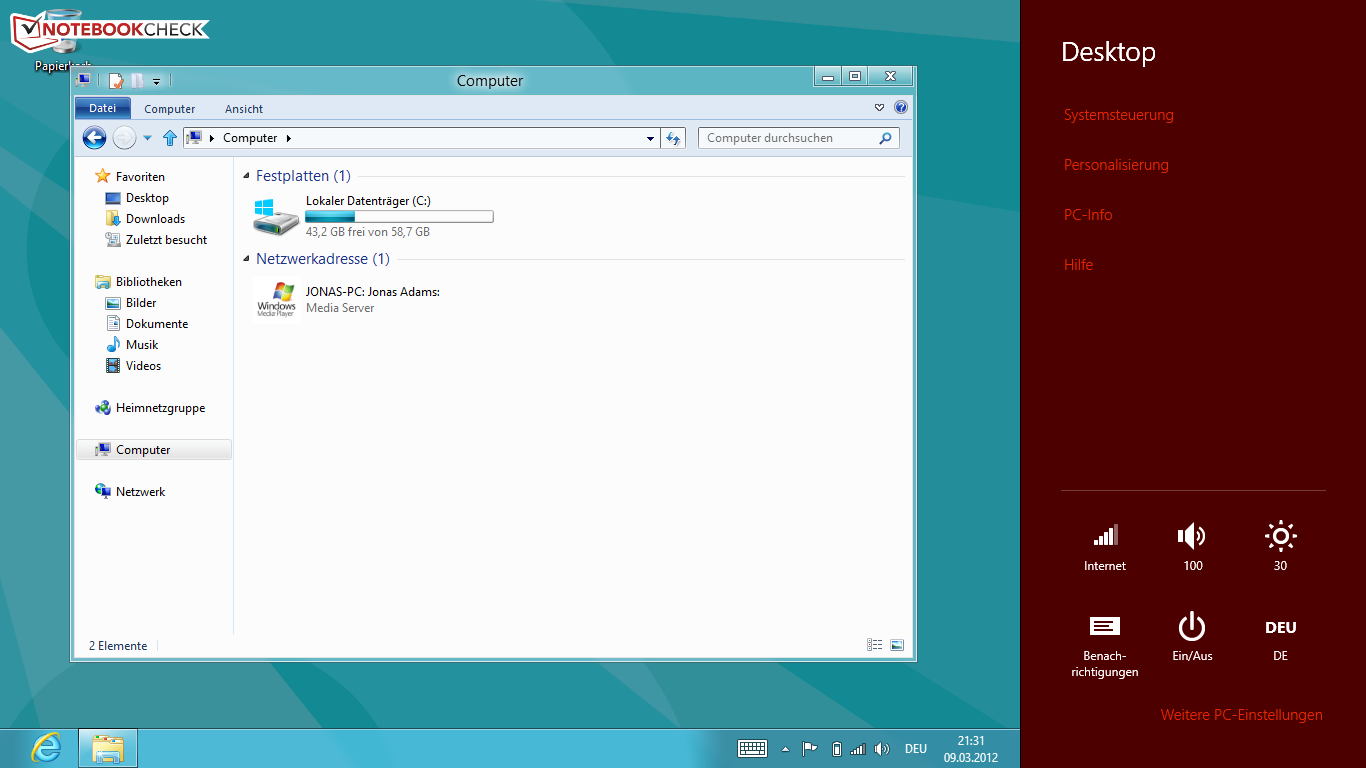Open the Musik library
The width and height of the screenshot is (1366, 768).
(x=142, y=345)
